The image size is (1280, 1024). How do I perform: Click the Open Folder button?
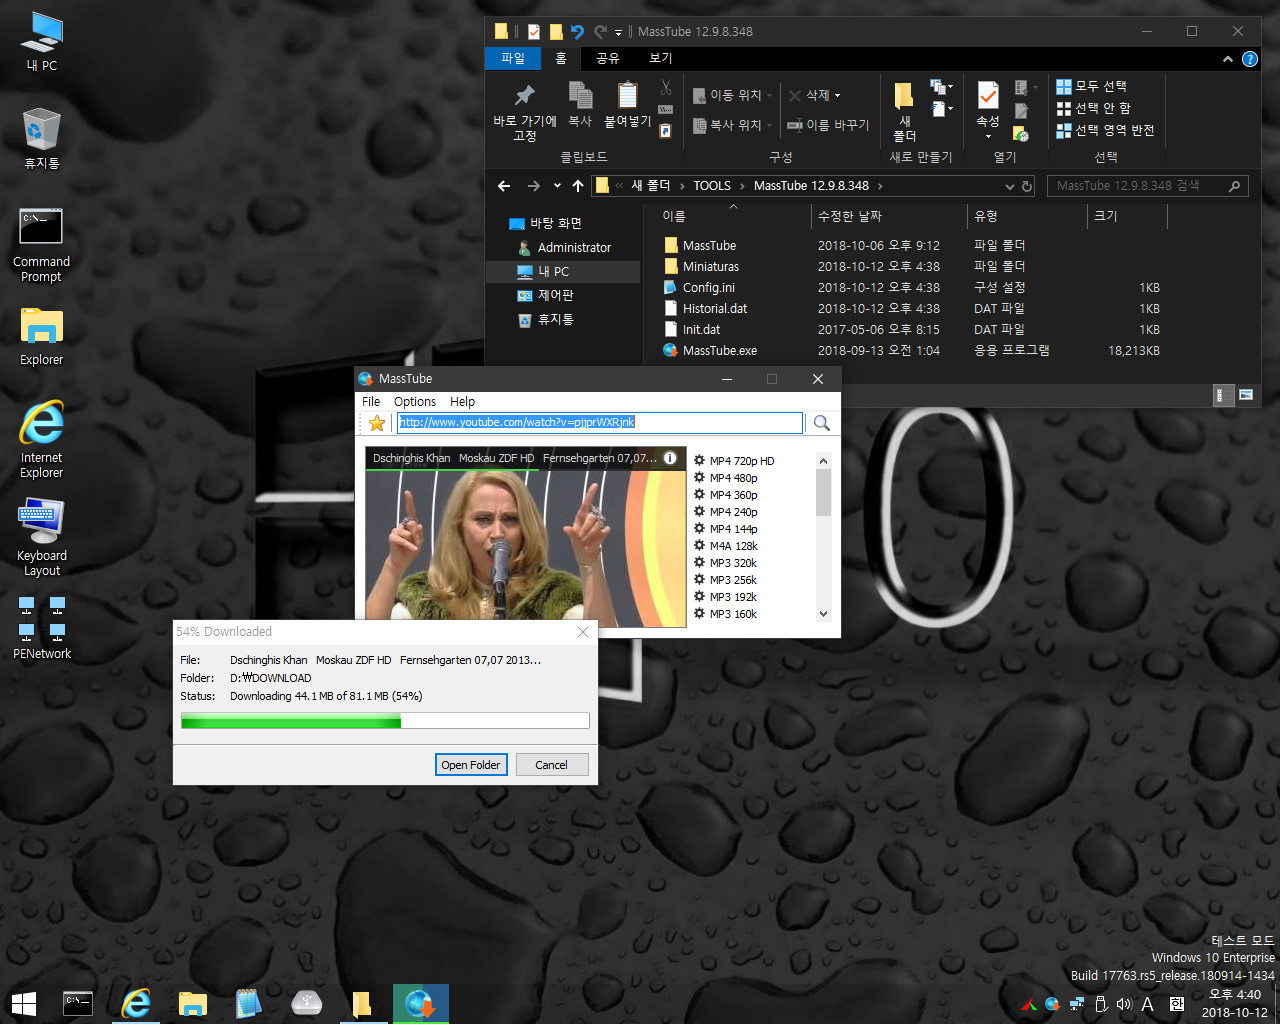(x=471, y=765)
